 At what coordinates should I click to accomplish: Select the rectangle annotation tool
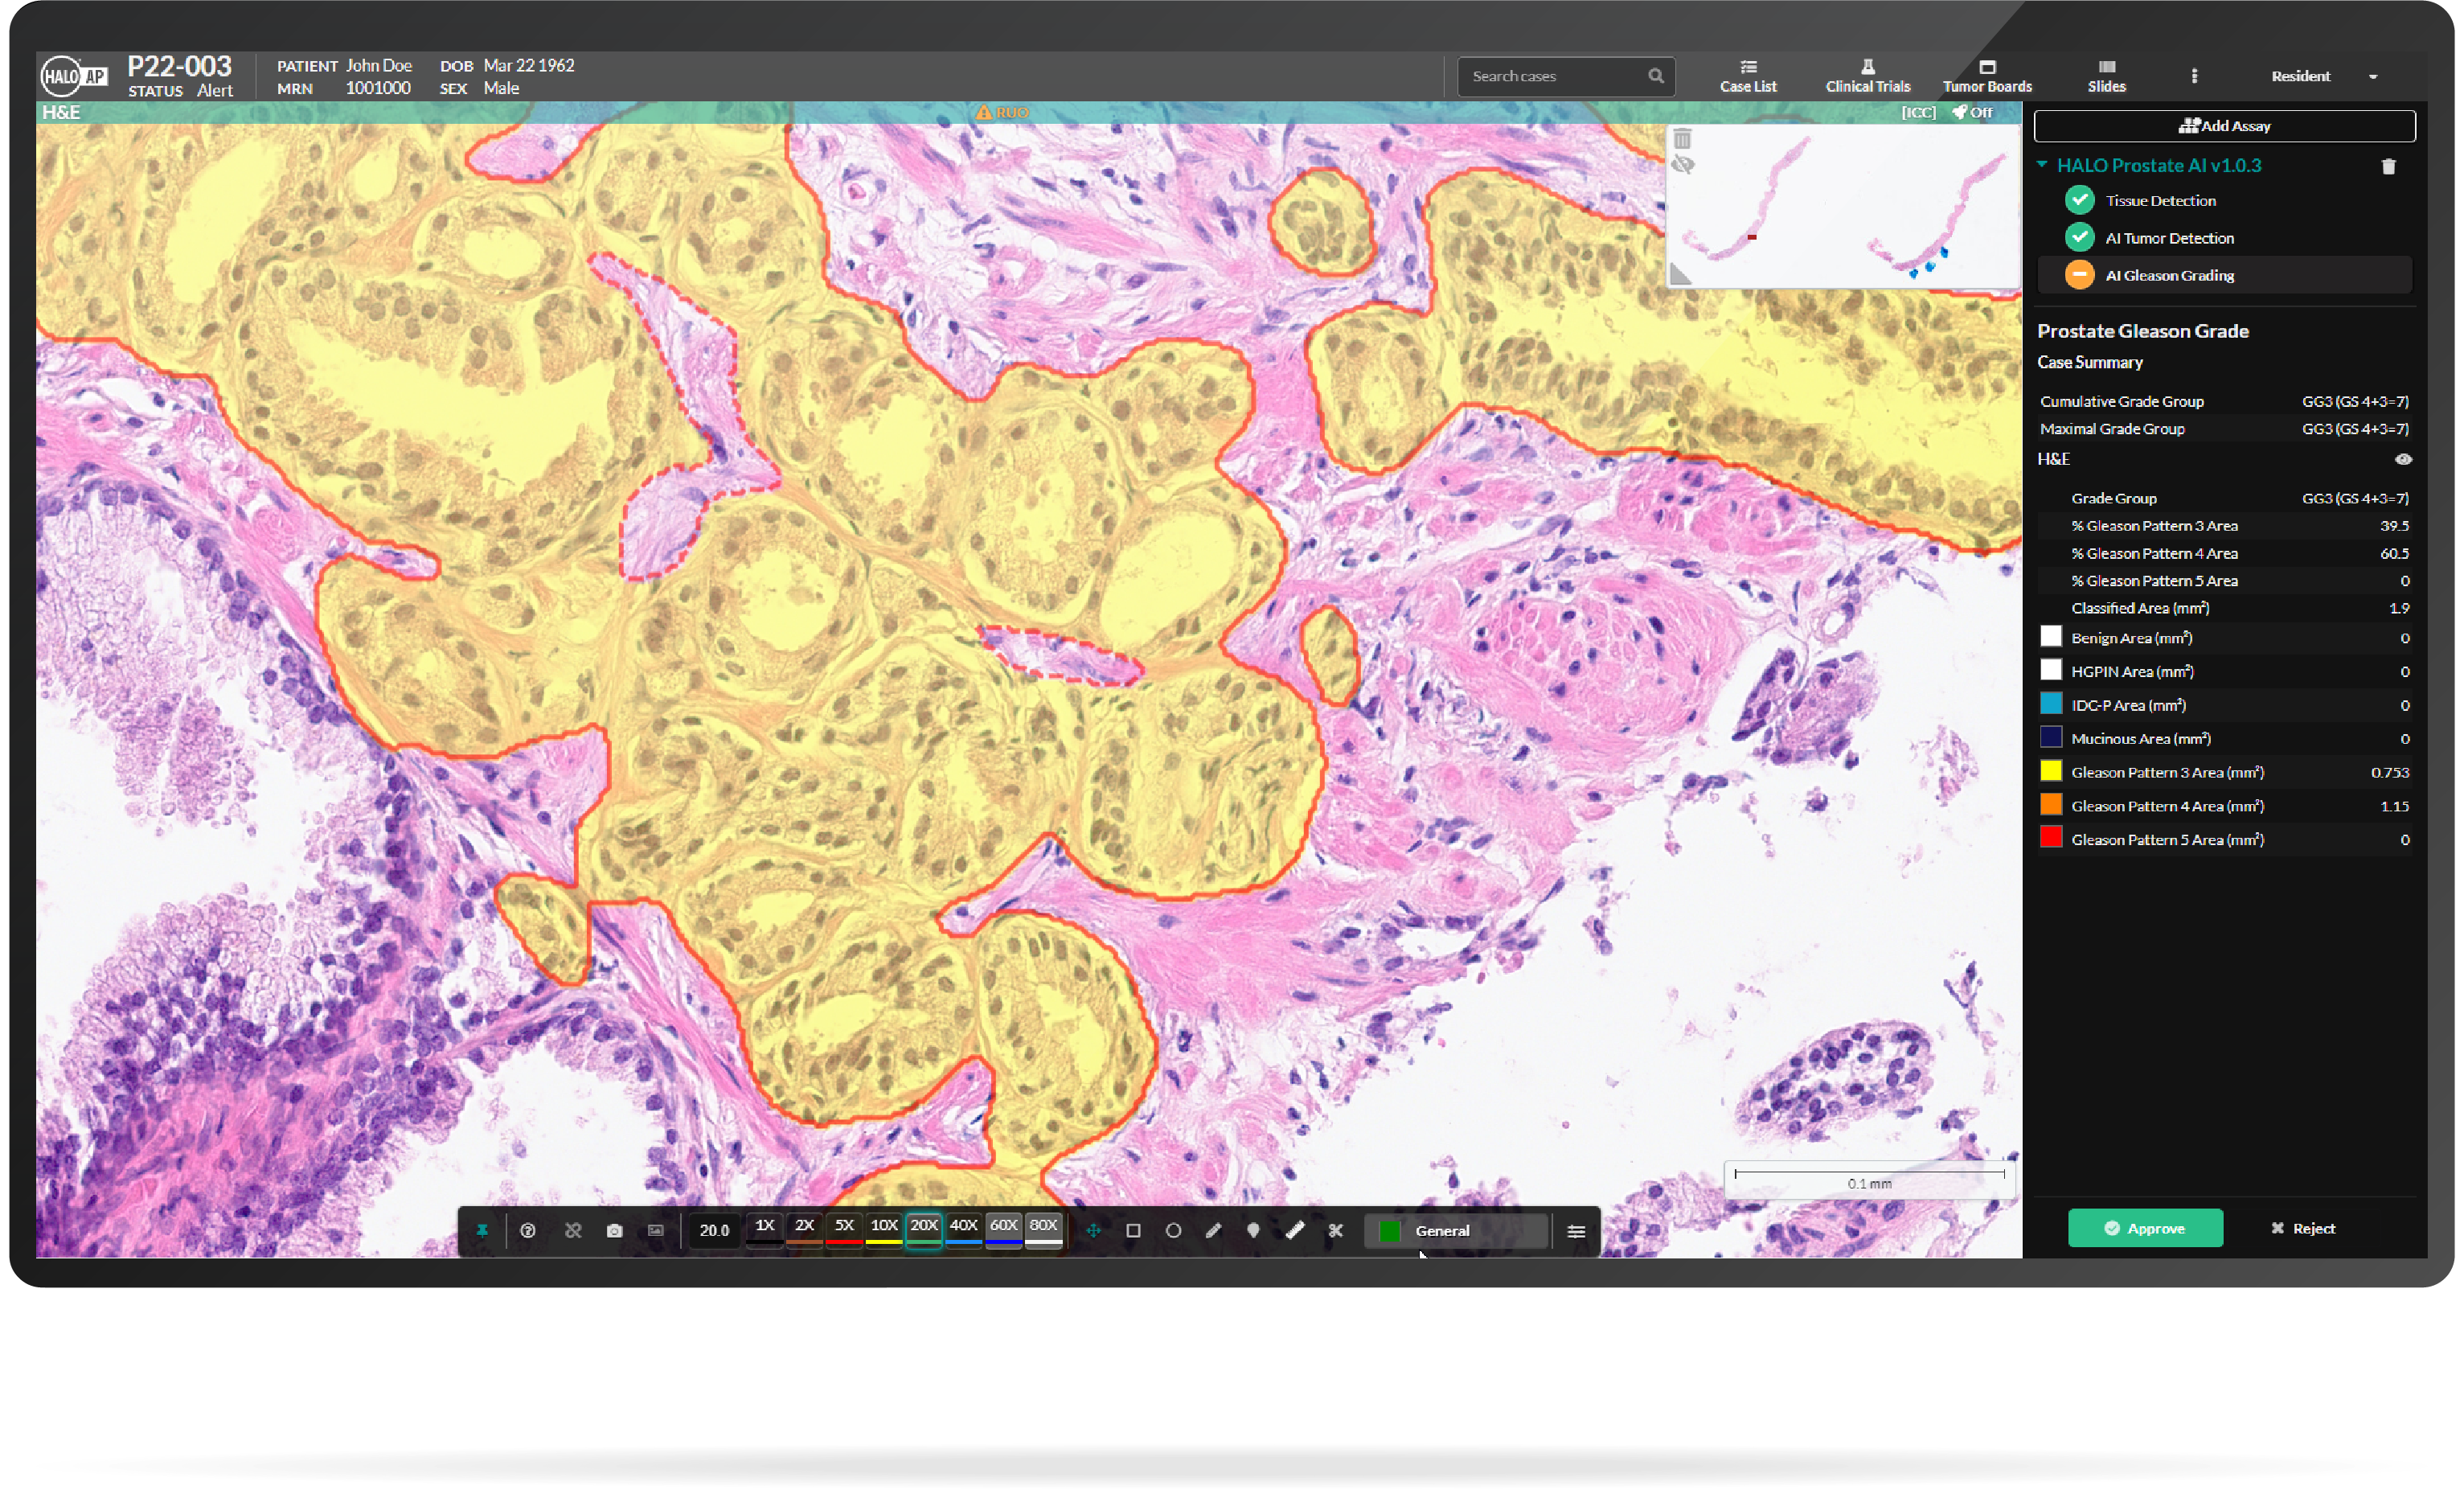point(1133,1230)
